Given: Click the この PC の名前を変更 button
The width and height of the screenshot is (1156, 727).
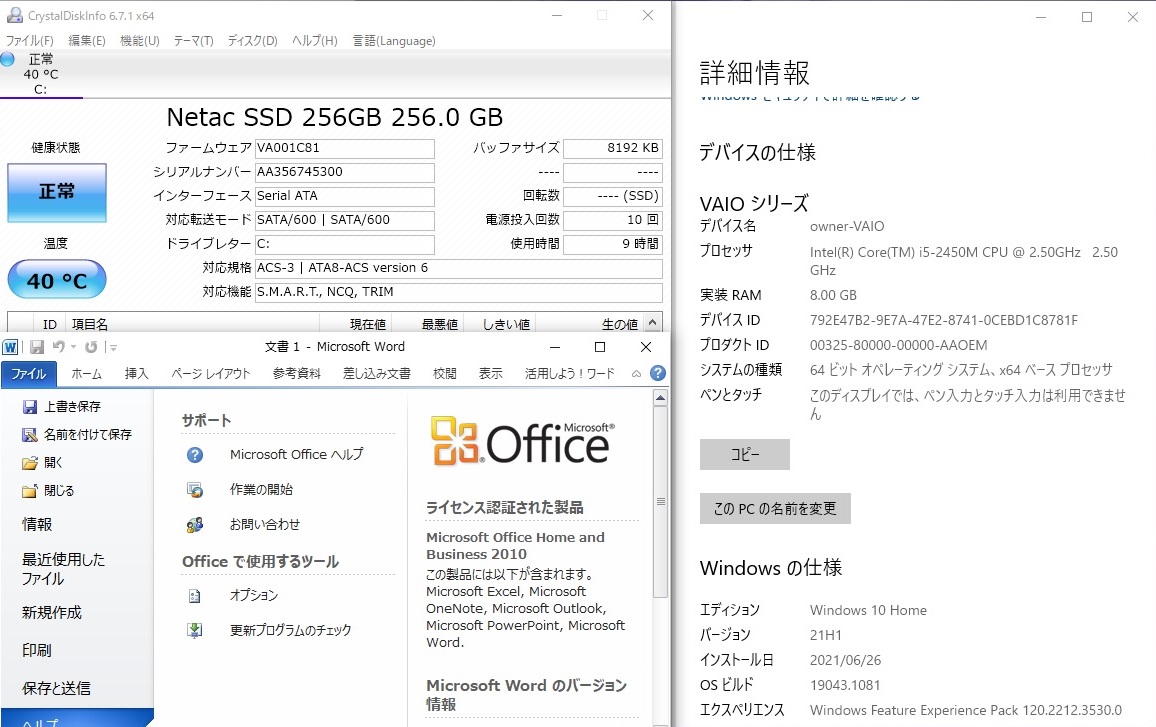Looking at the screenshot, I should click(x=775, y=509).
